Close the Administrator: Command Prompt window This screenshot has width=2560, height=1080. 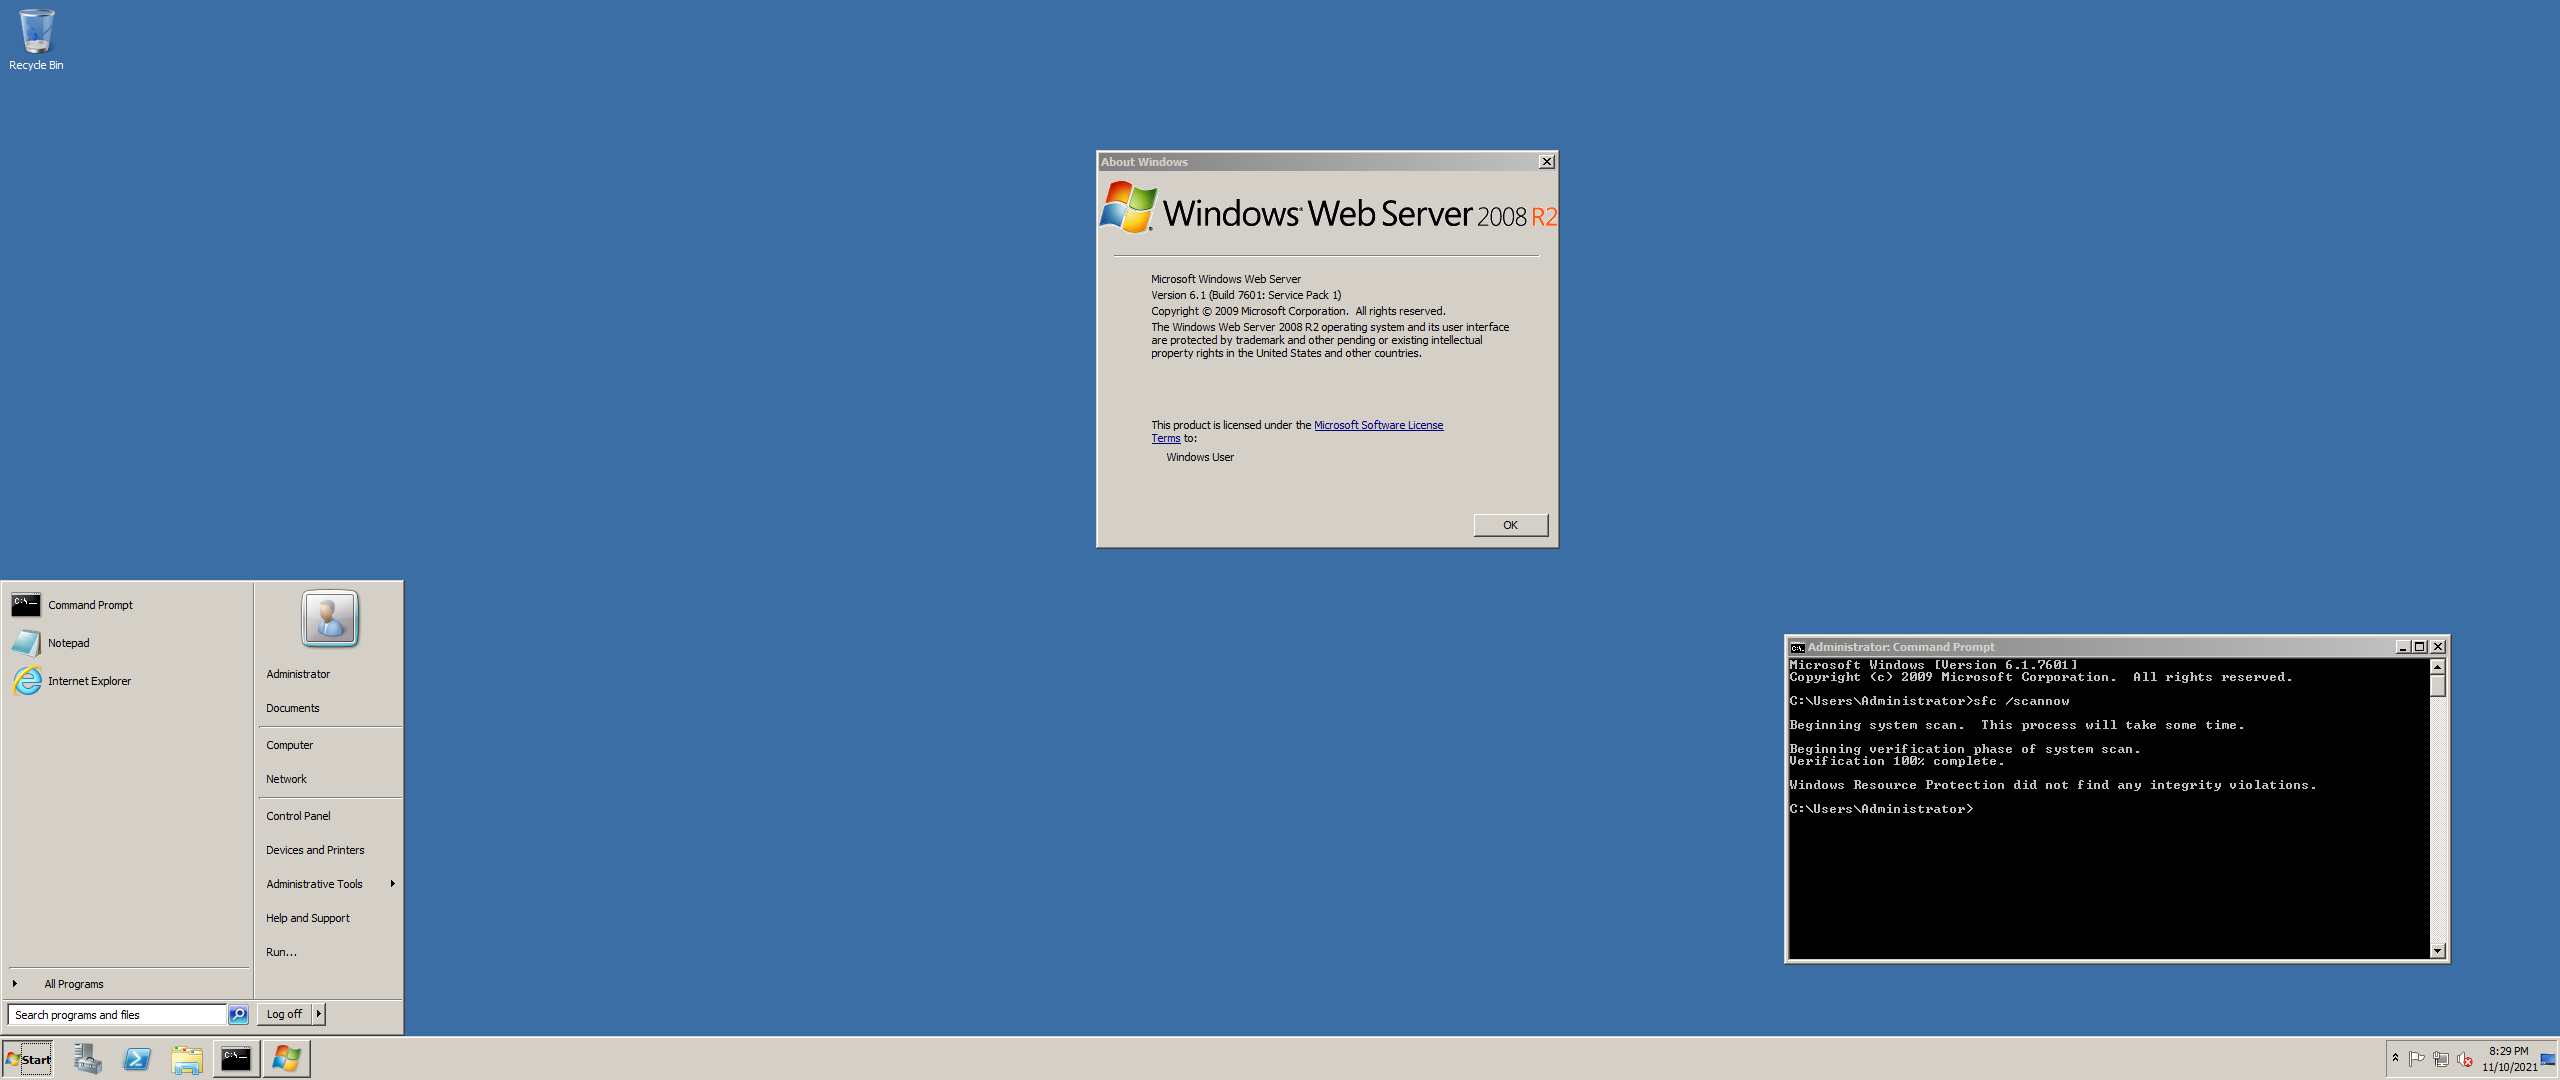pos(2438,647)
